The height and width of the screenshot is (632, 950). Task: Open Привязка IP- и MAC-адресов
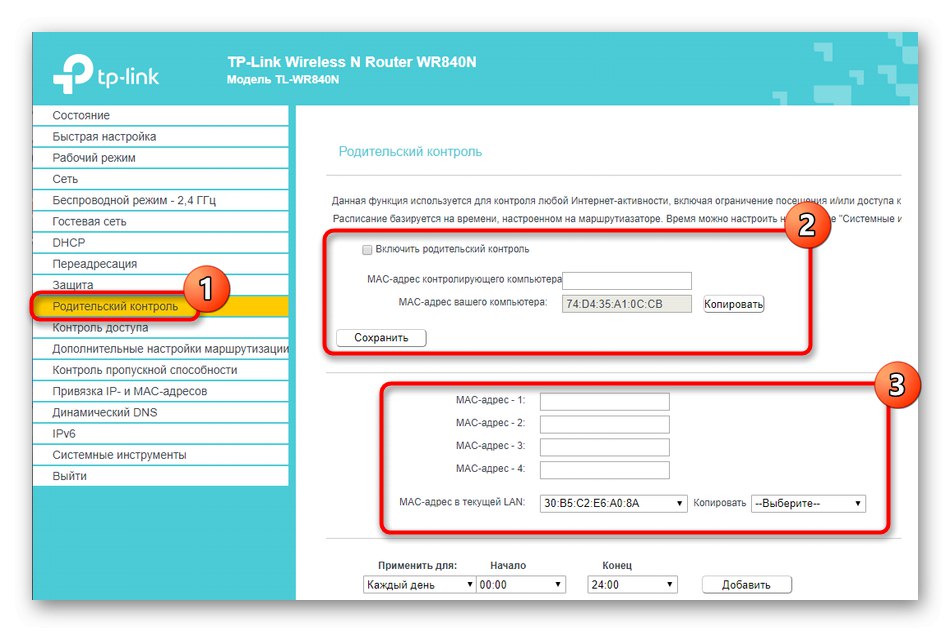pyautogui.click(x=161, y=391)
